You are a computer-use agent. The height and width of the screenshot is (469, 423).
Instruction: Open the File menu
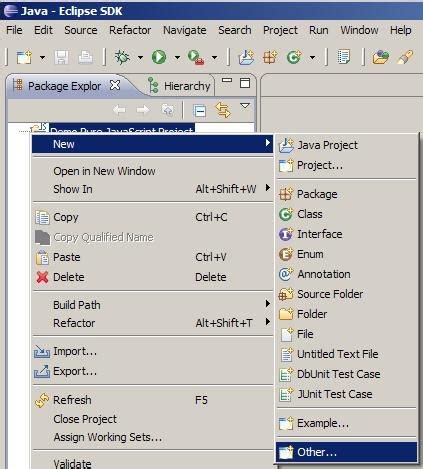(14, 30)
